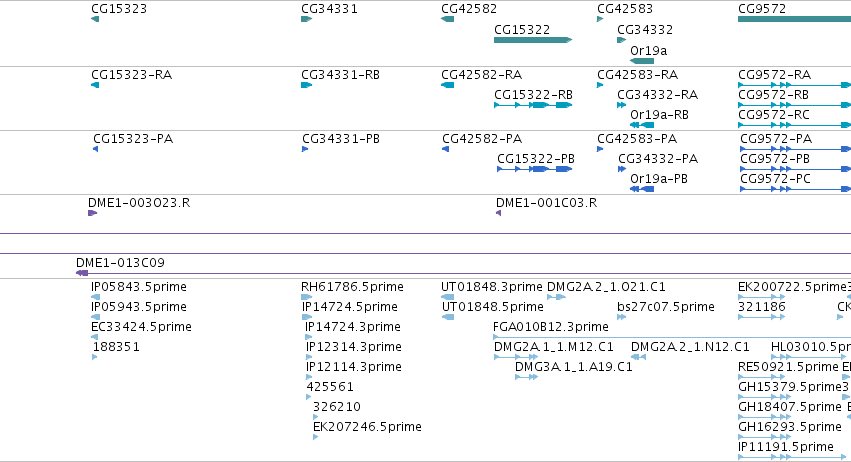This screenshot has height=462, width=851.
Task: Select transcript CG15323-RA
Action: pyautogui.click(x=131, y=75)
